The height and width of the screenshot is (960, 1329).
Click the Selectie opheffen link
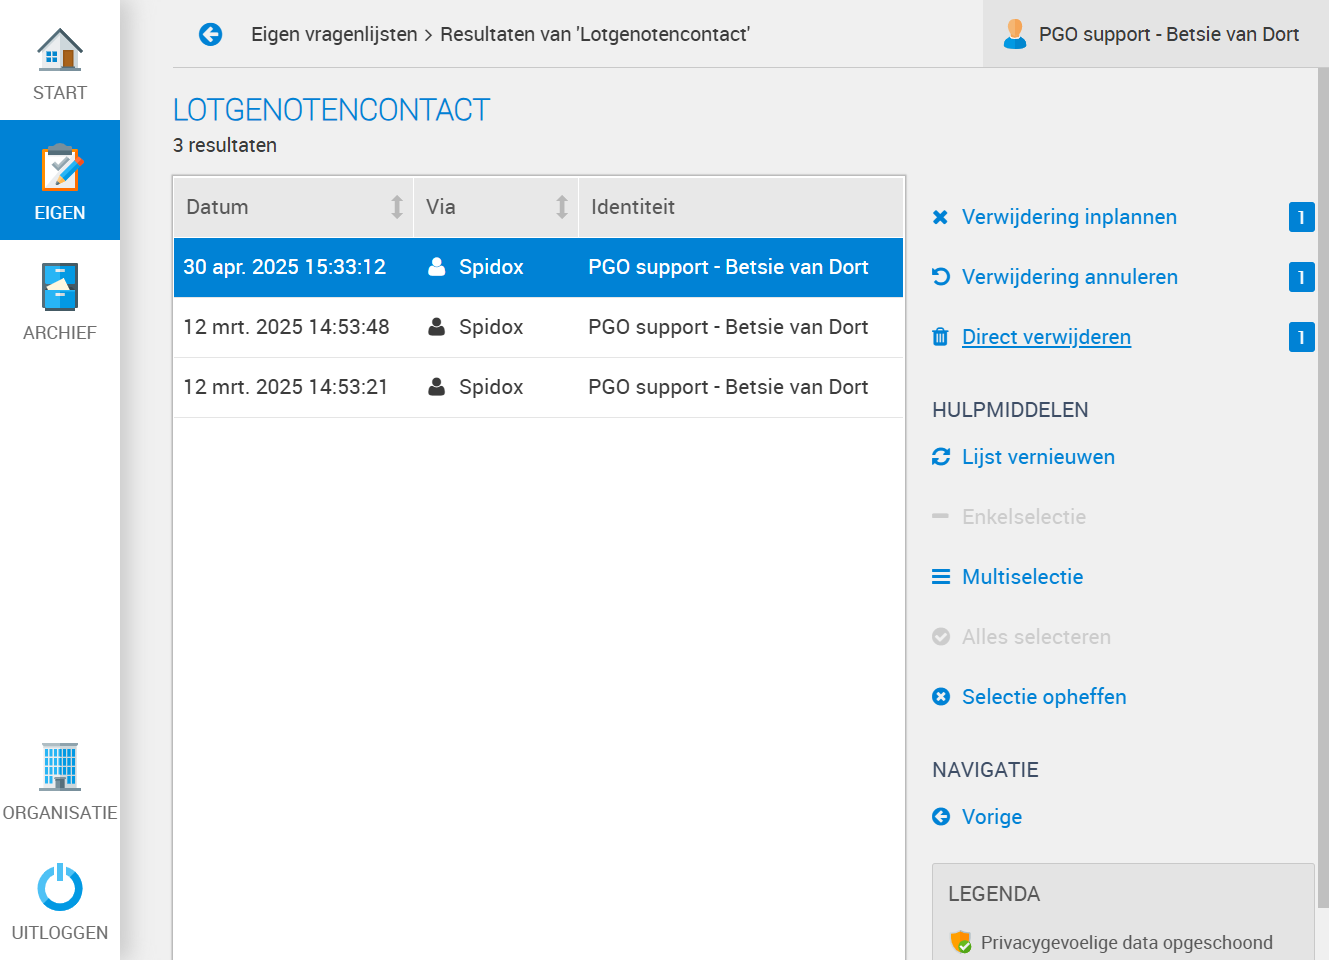pos(1044,697)
